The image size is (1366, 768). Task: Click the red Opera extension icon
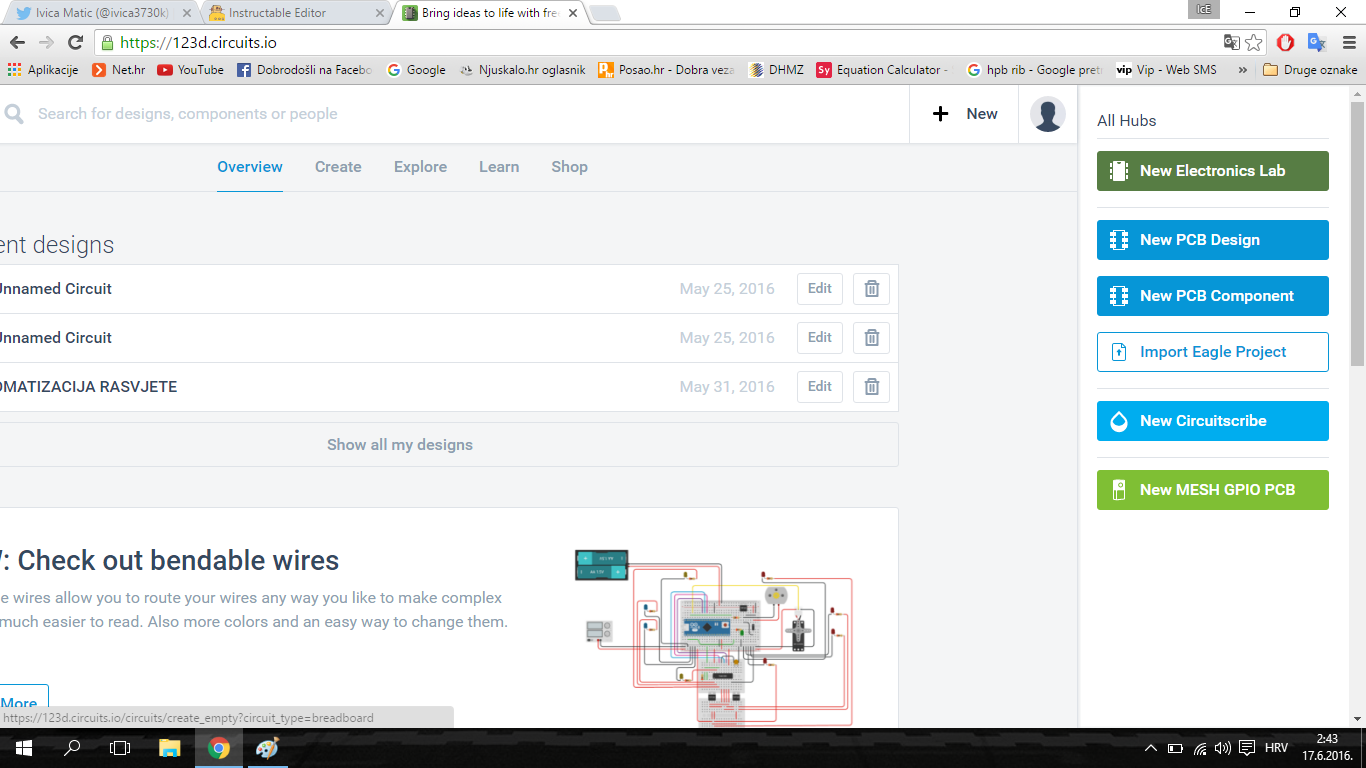[x=1286, y=42]
